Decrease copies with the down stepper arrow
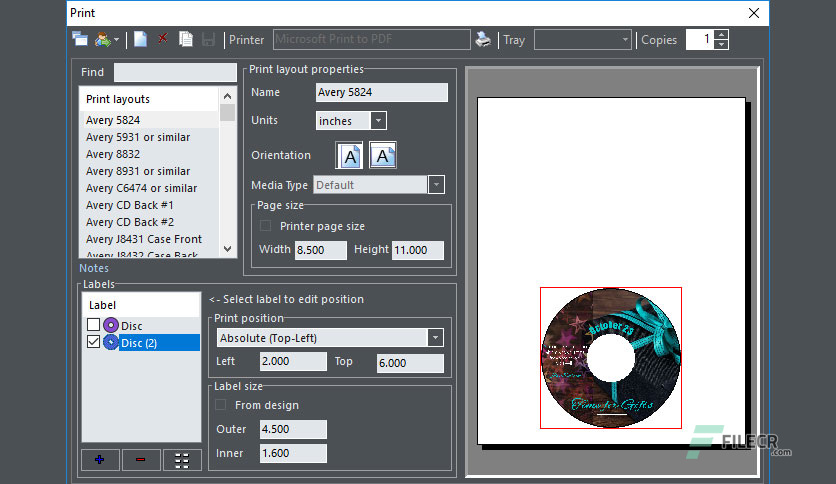The width and height of the screenshot is (836, 484). click(x=721, y=45)
